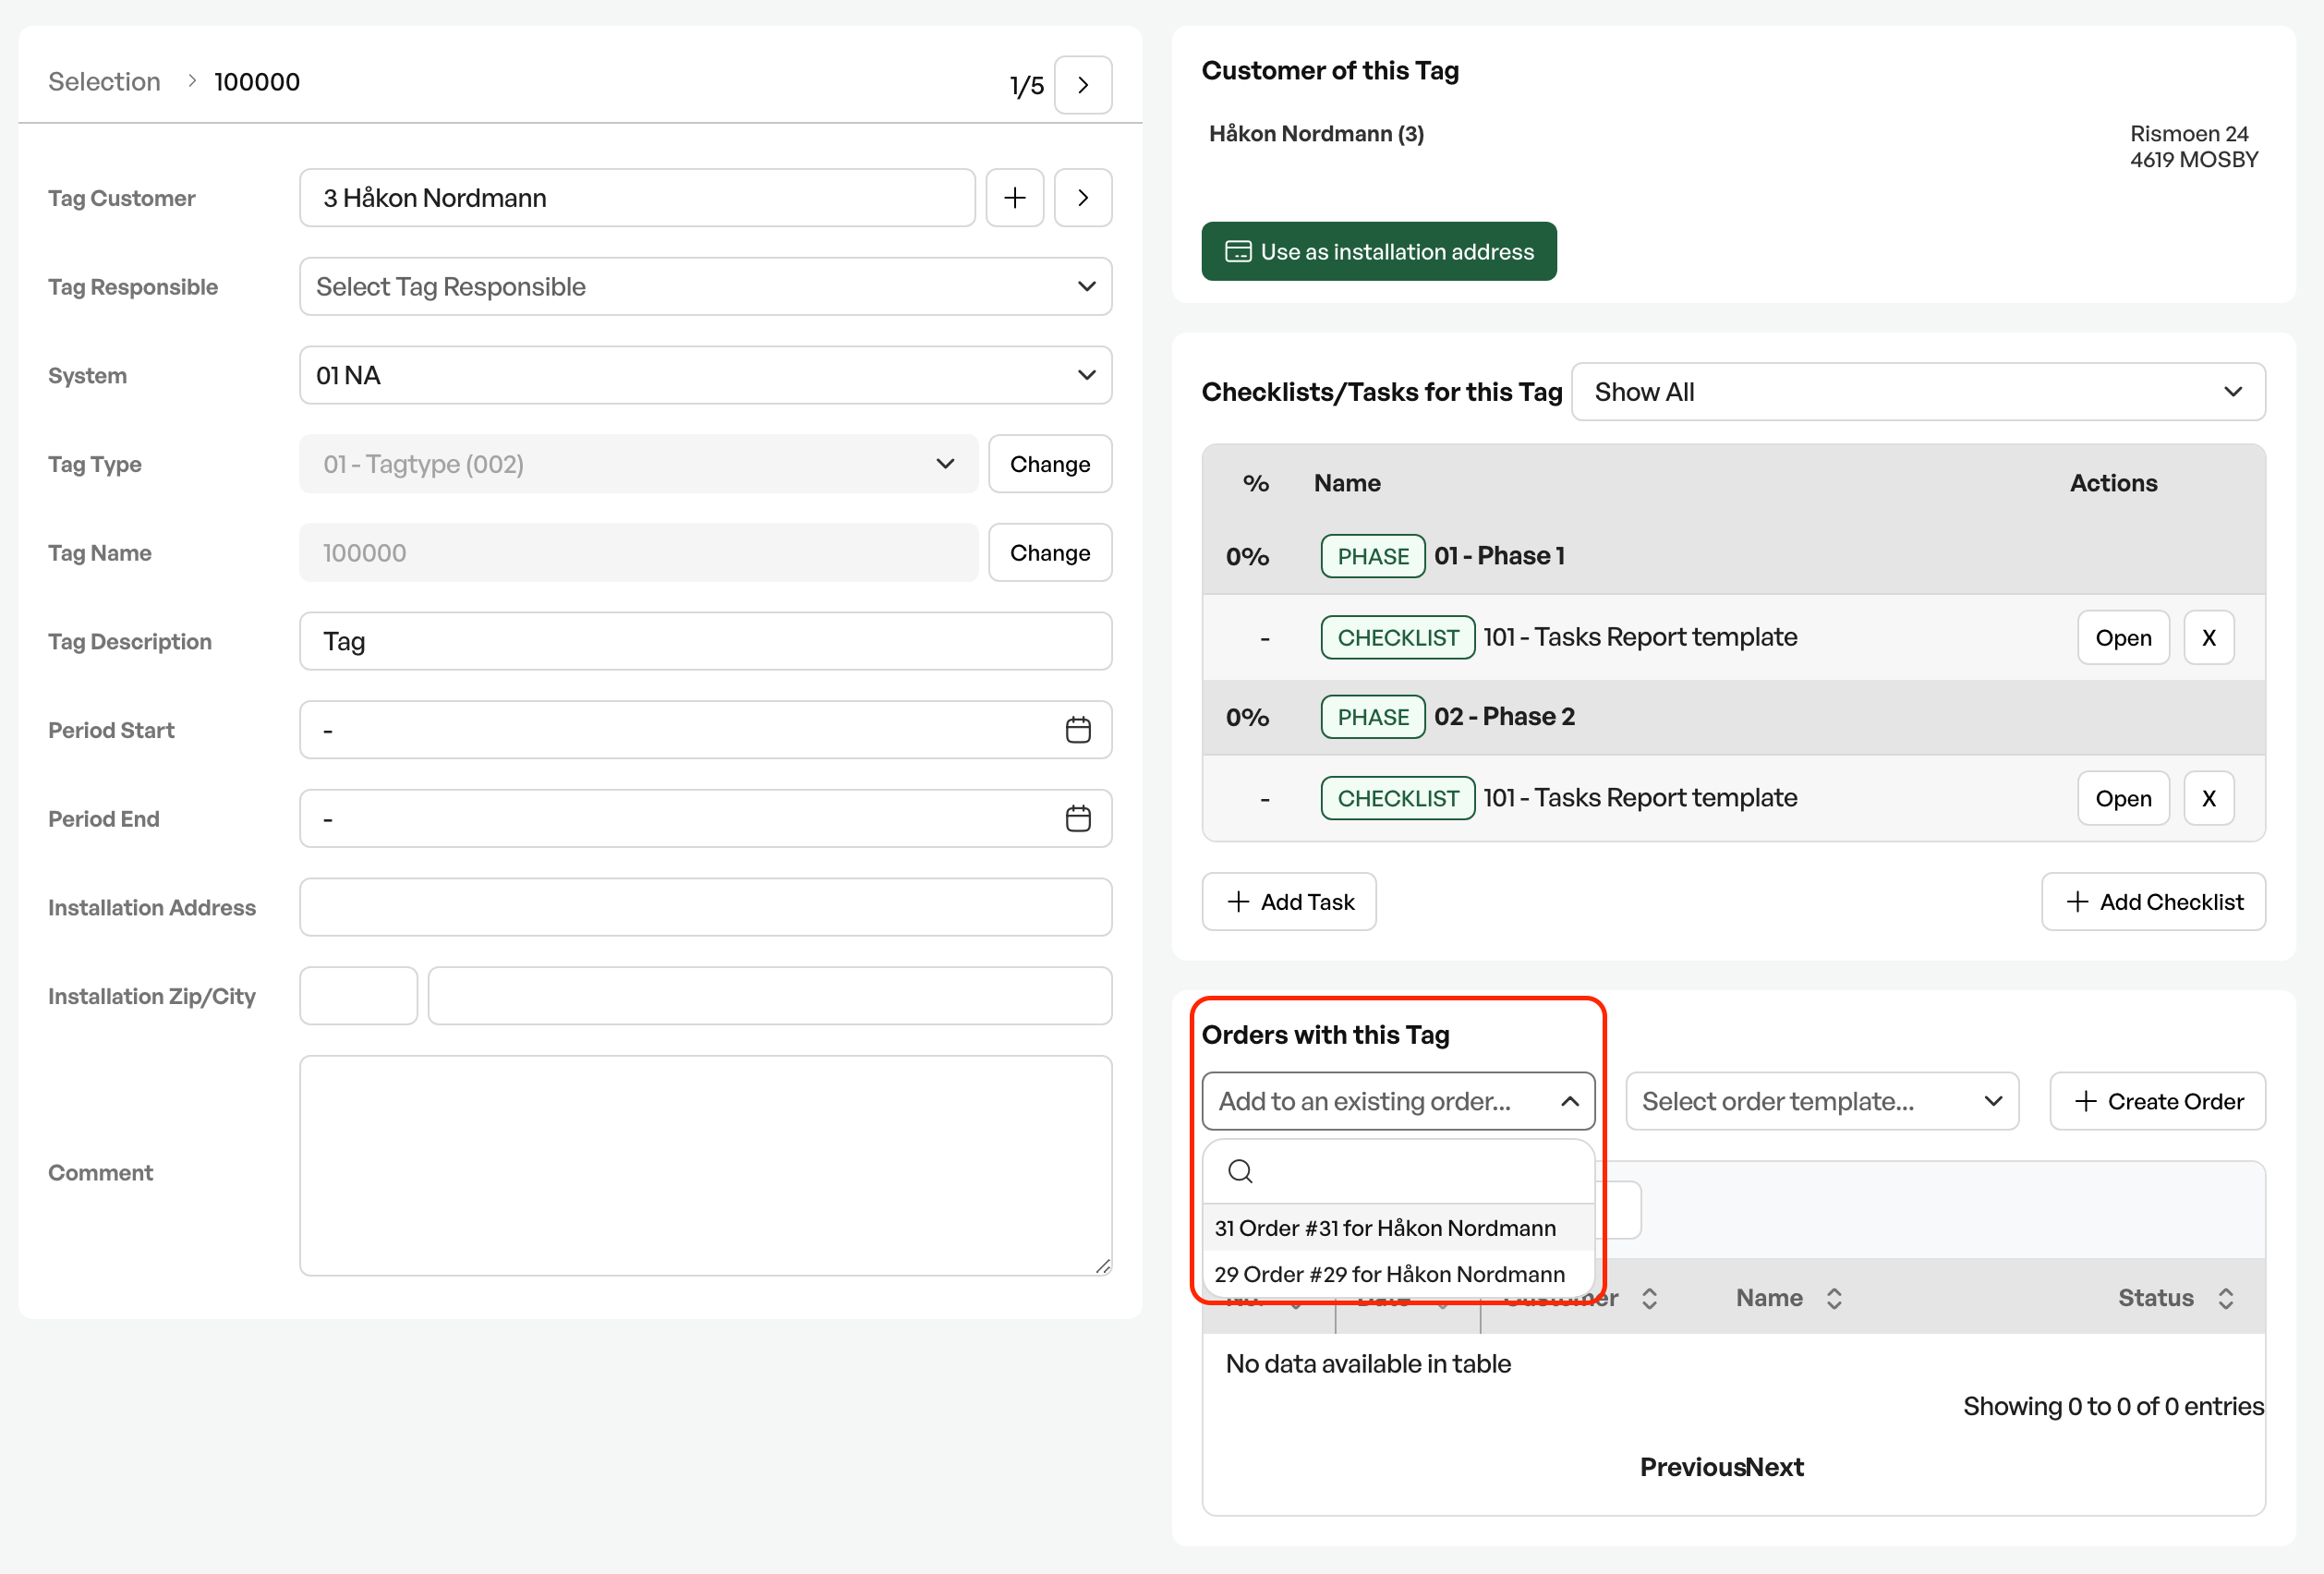2324x1574 pixels.
Task: Collapse the Add to an existing order dropdown
Action: point(1398,1101)
